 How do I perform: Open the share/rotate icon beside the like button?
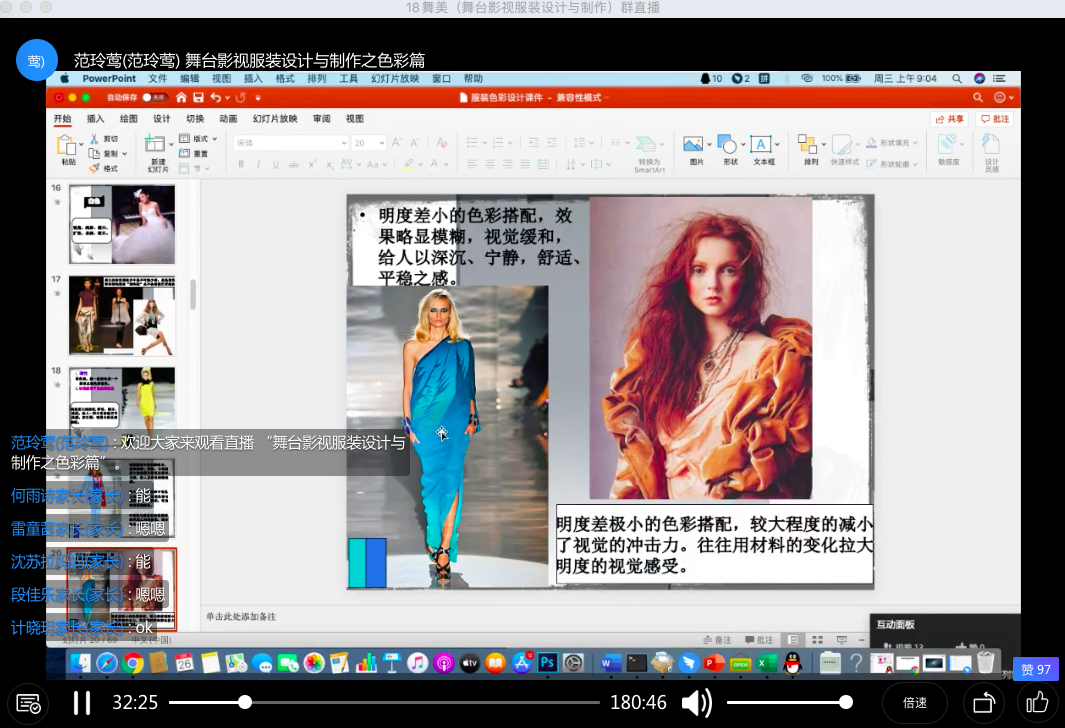pyautogui.click(x=982, y=703)
